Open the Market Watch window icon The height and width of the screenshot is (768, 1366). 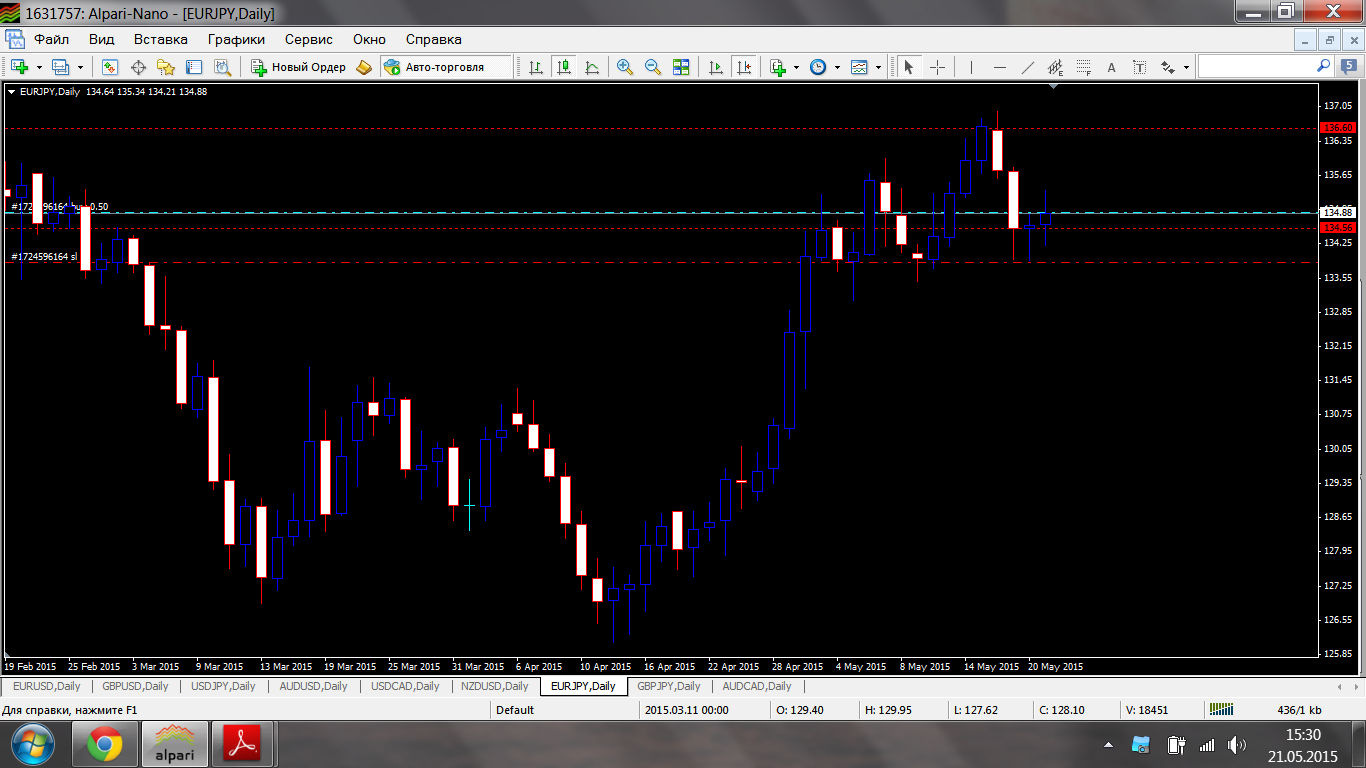[x=110, y=67]
